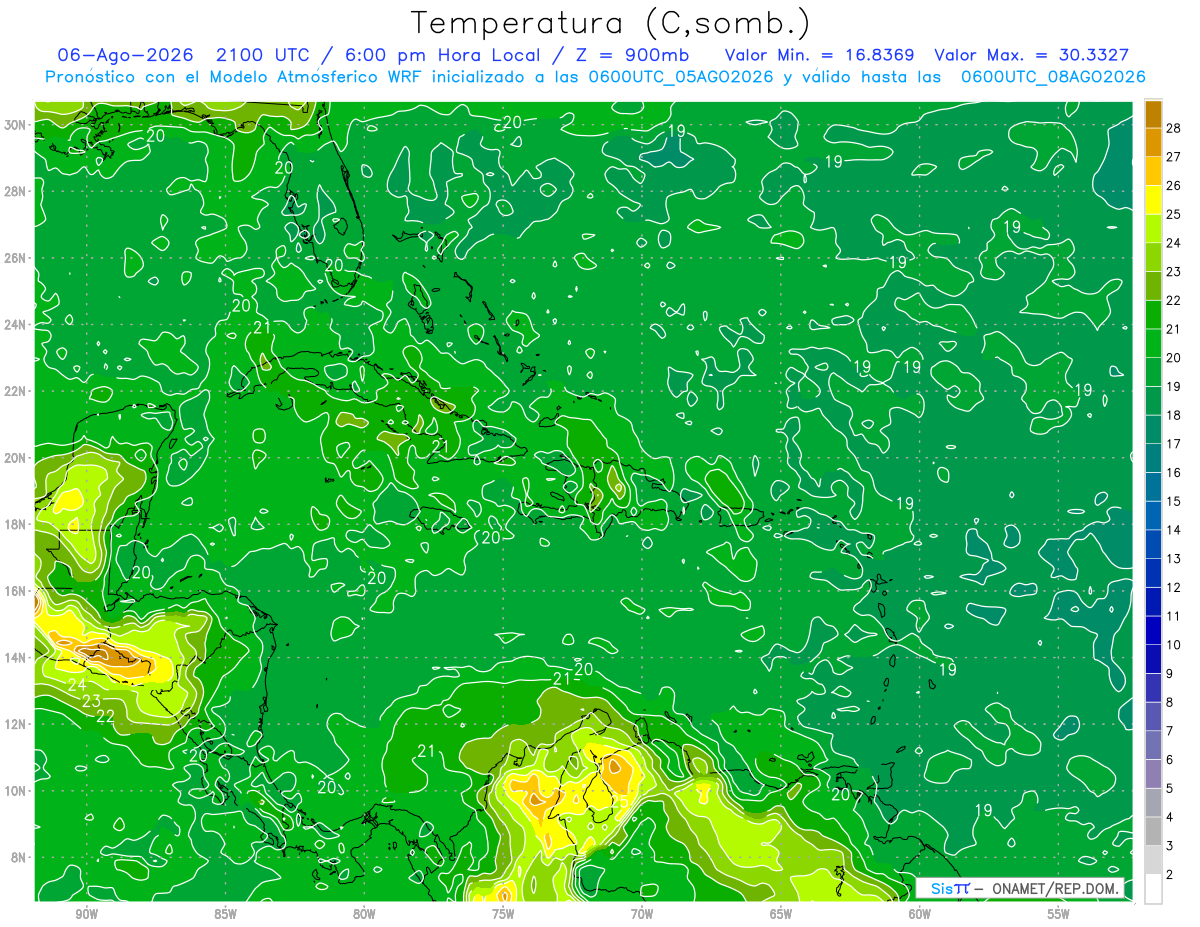
Task: Click latitude axis label "12N"
Action: tap(15, 724)
